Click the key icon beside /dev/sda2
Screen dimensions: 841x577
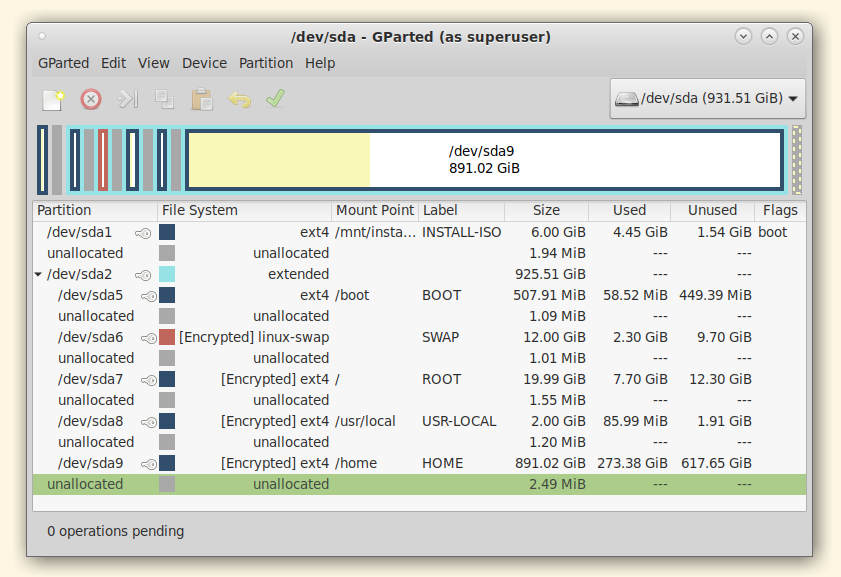pyautogui.click(x=143, y=275)
